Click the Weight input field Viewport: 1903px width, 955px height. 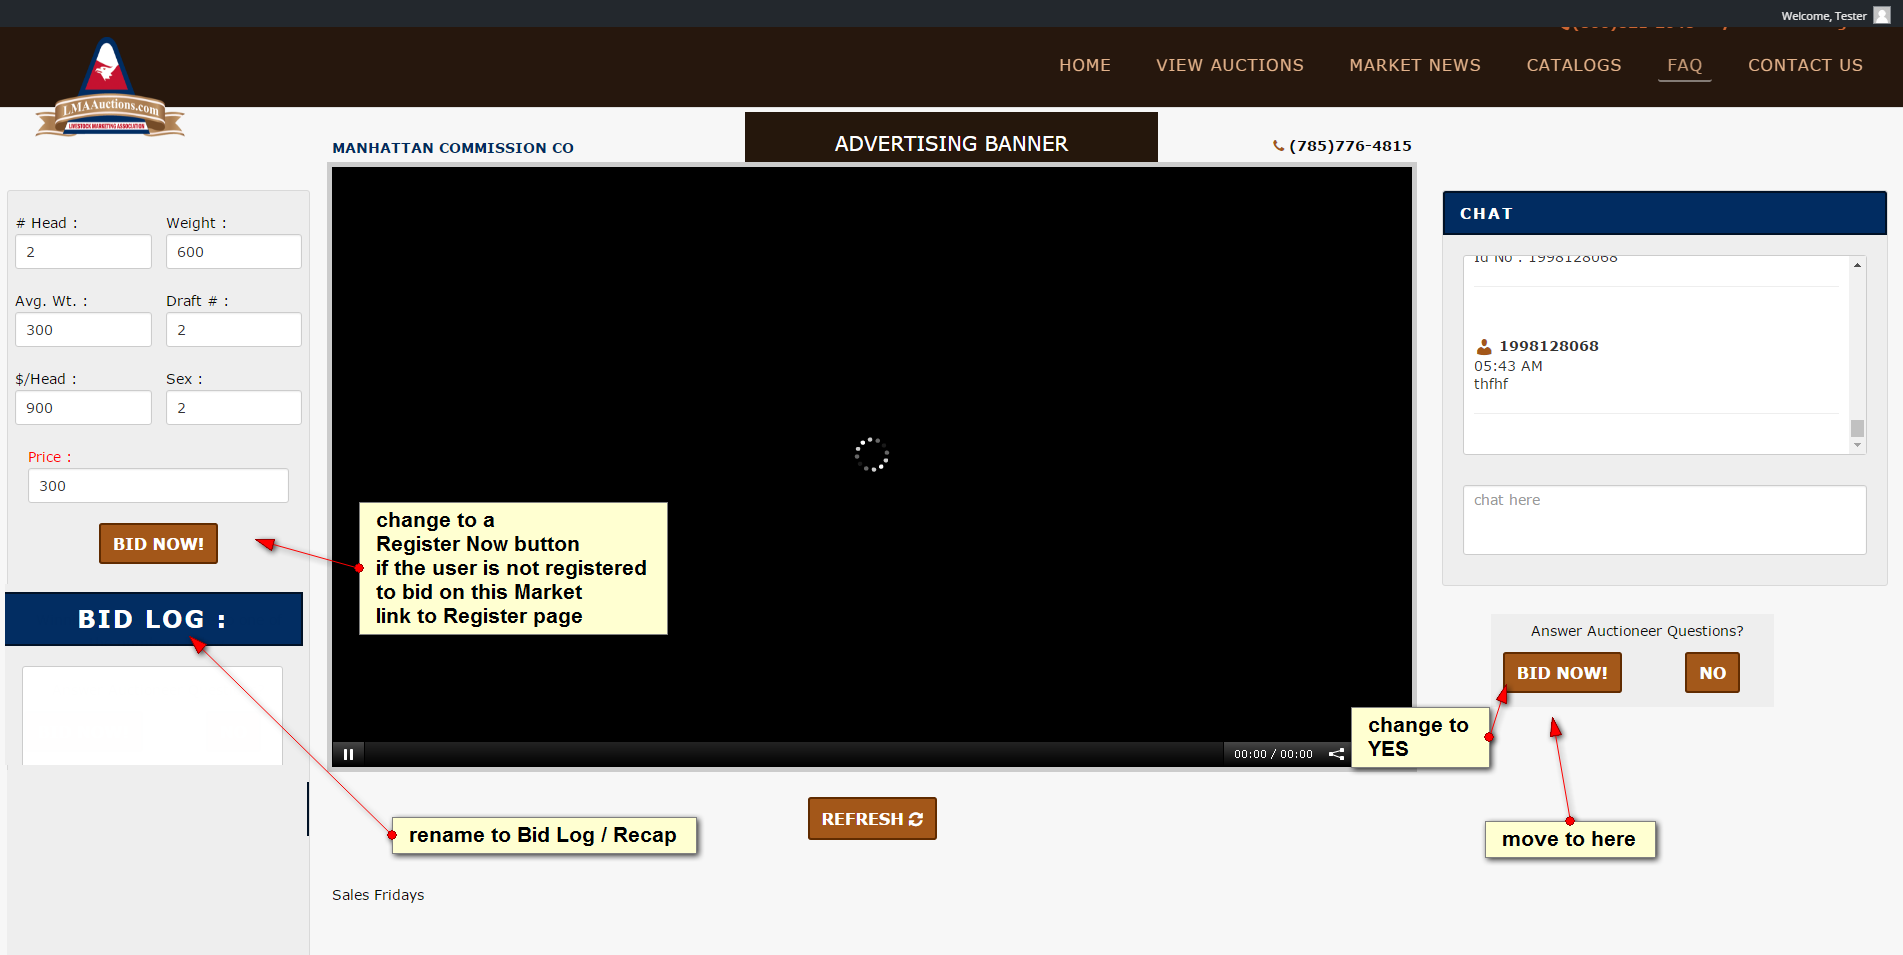tap(234, 252)
